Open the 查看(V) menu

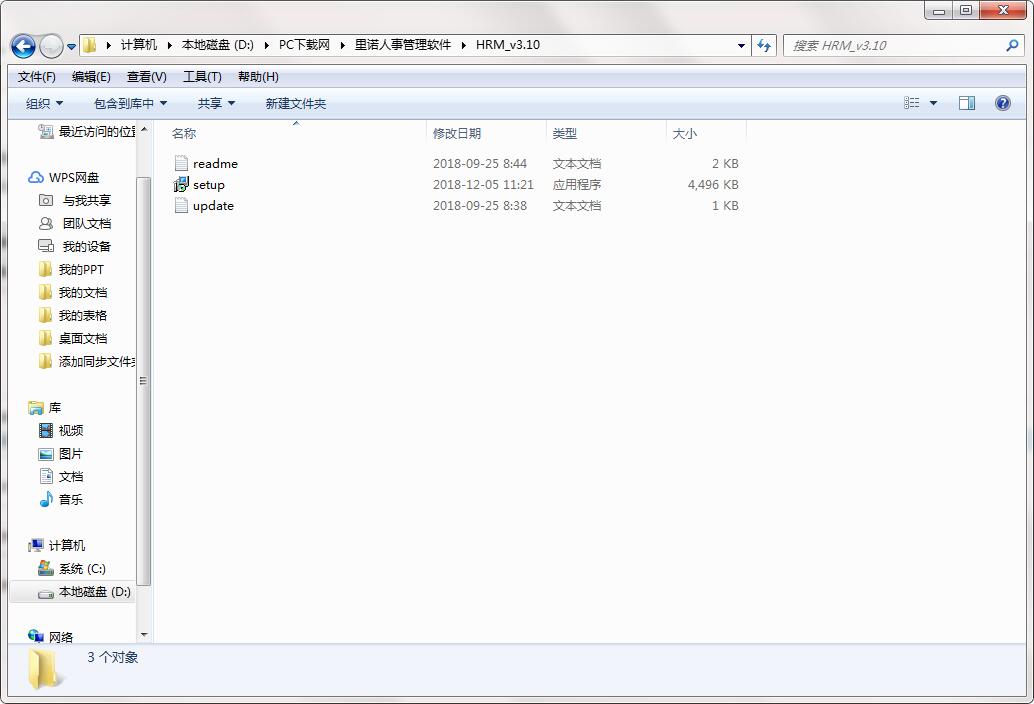(x=146, y=77)
